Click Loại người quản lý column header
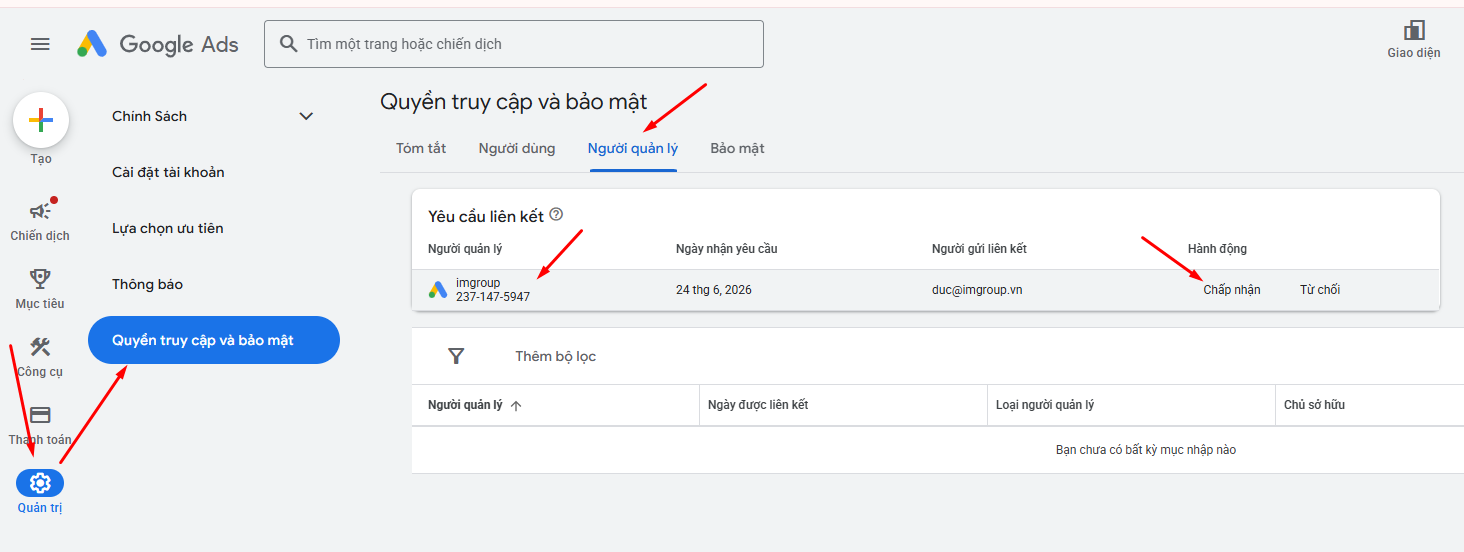 [1045, 405]
